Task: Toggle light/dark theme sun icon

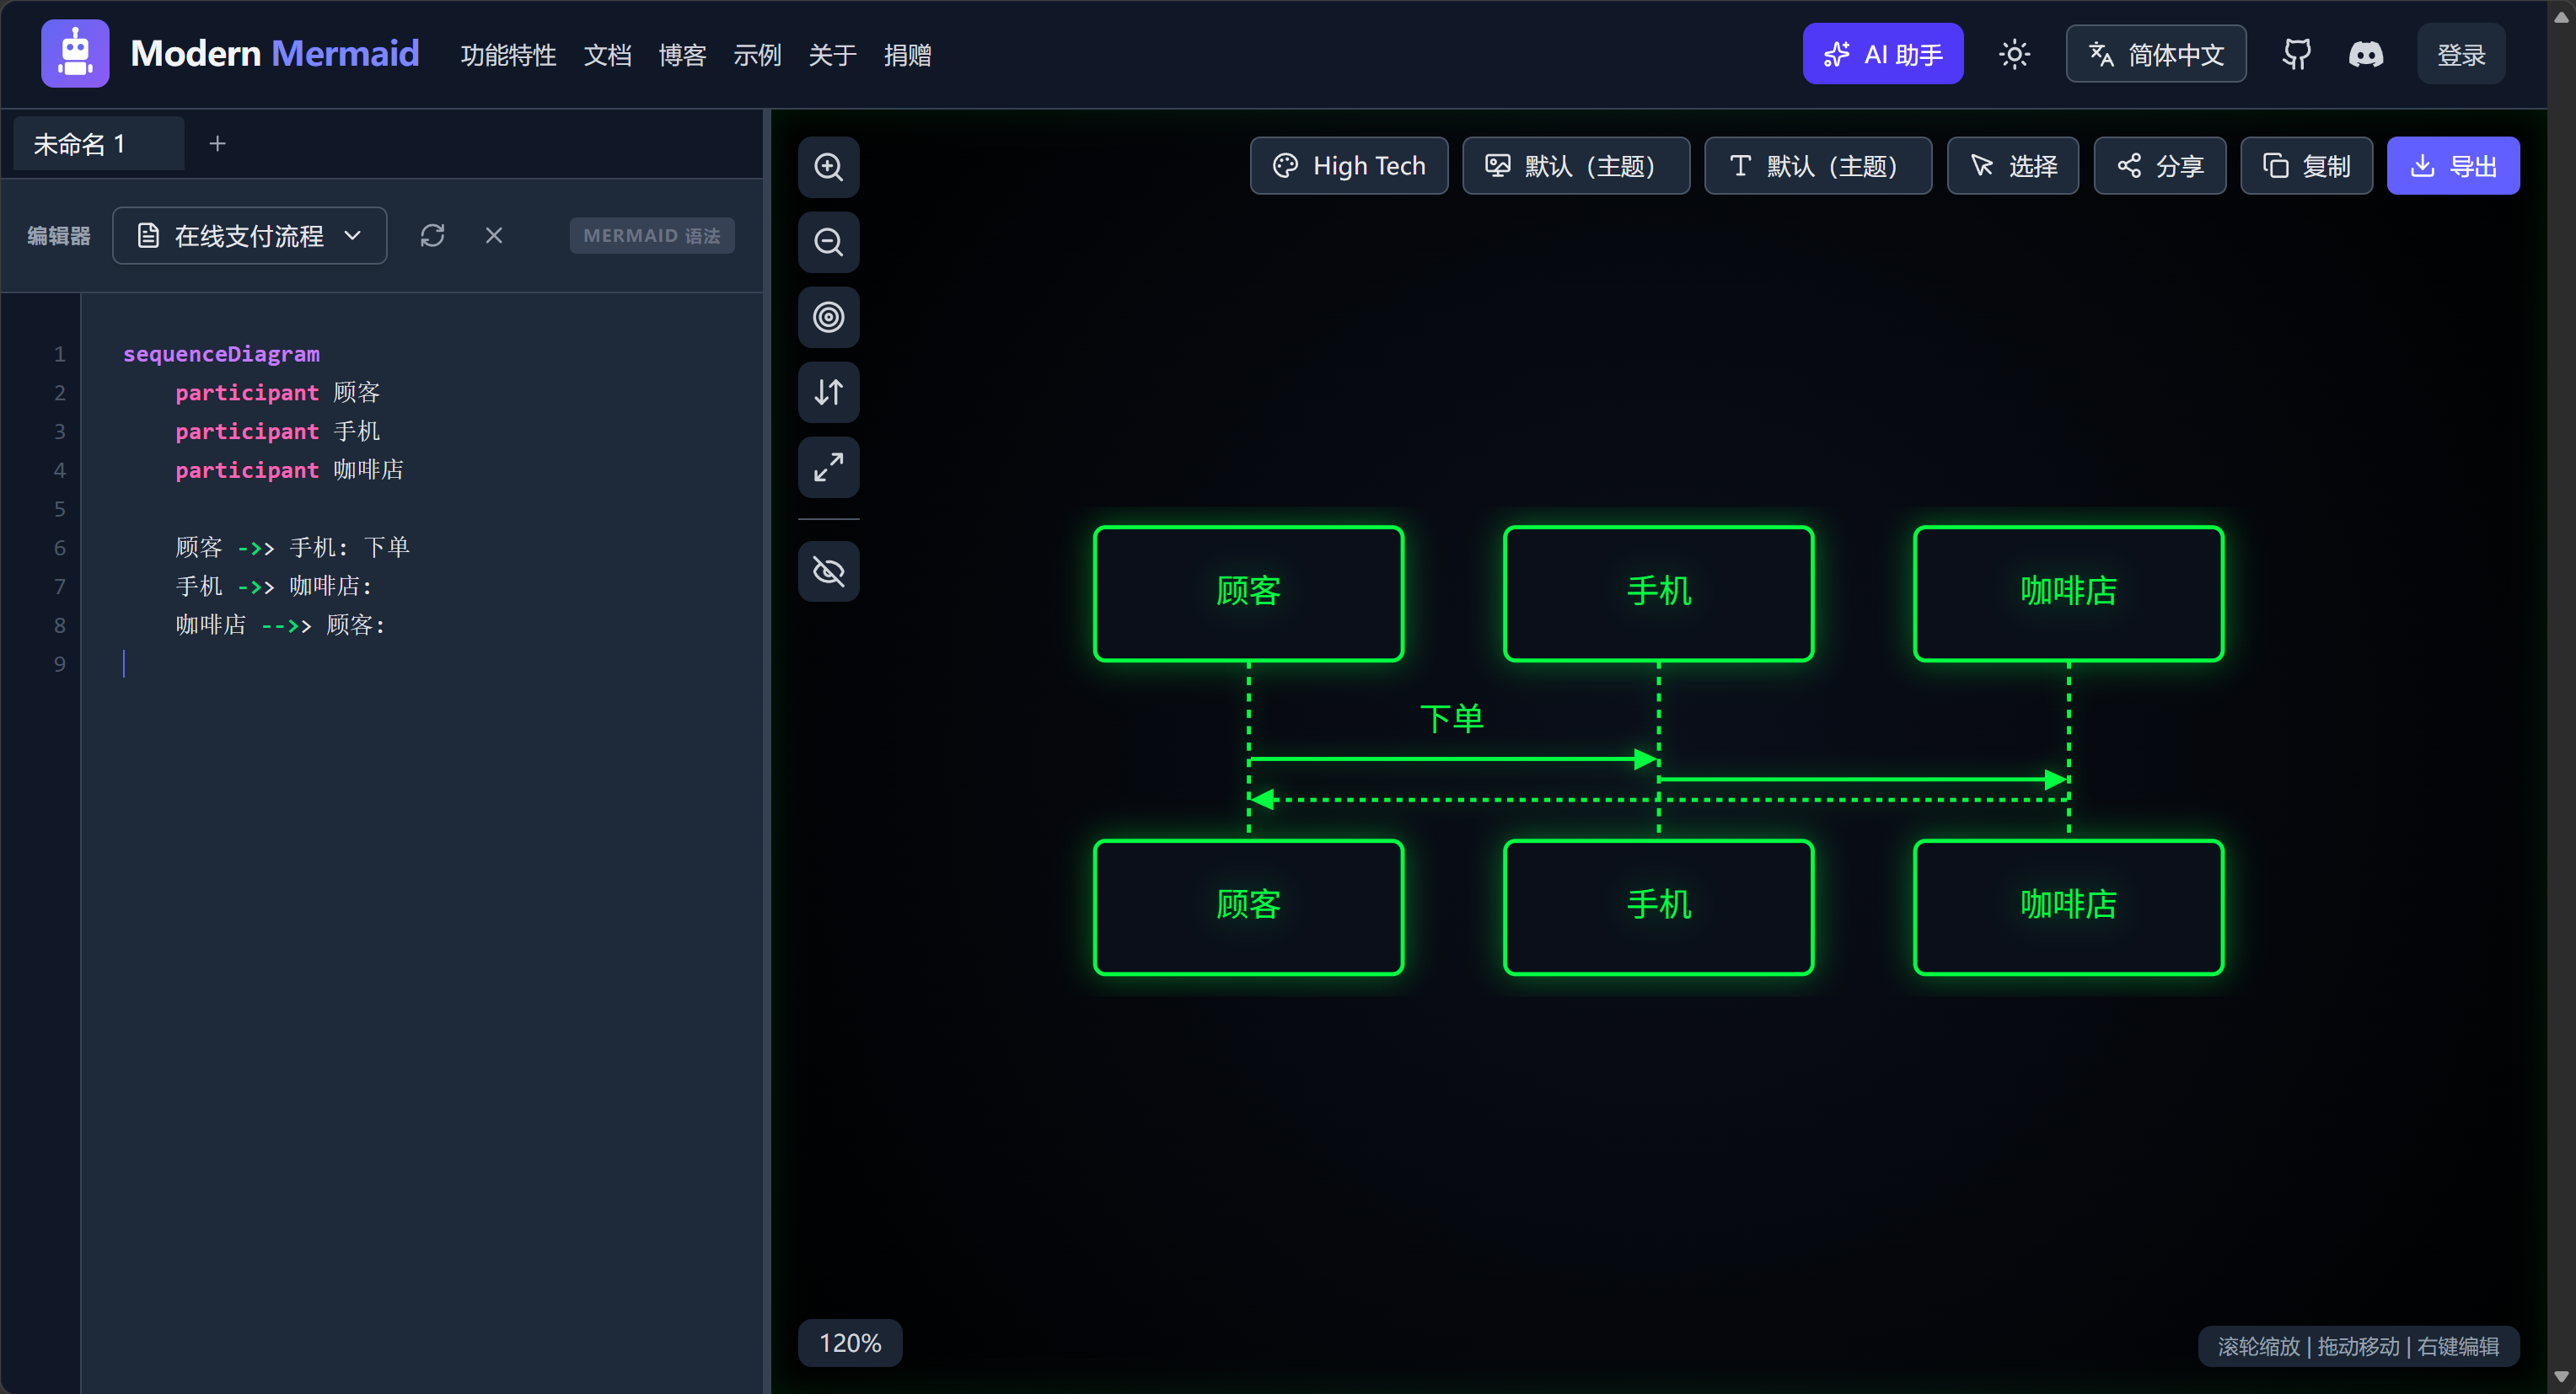Action: tap(2014, 54)
